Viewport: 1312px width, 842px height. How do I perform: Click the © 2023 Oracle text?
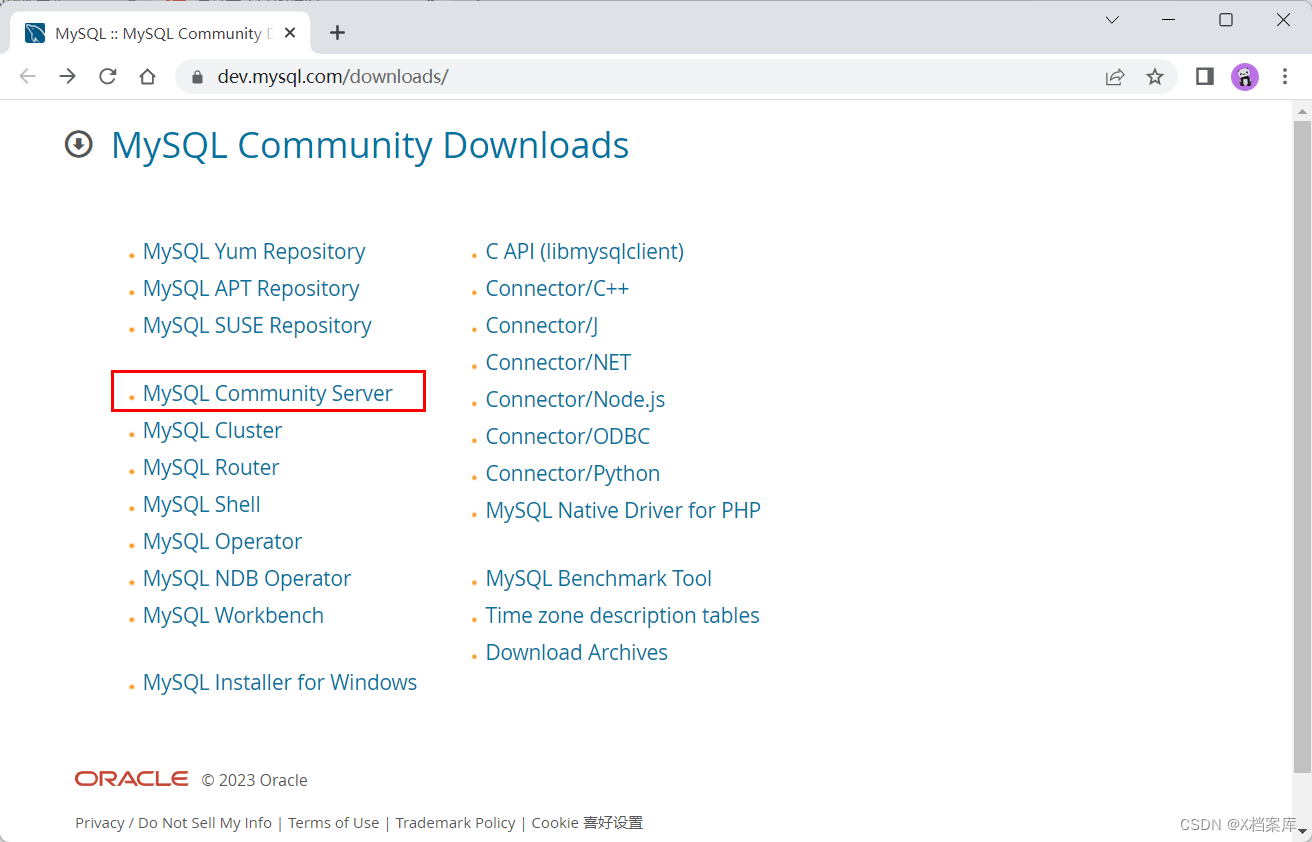[255, 780]
